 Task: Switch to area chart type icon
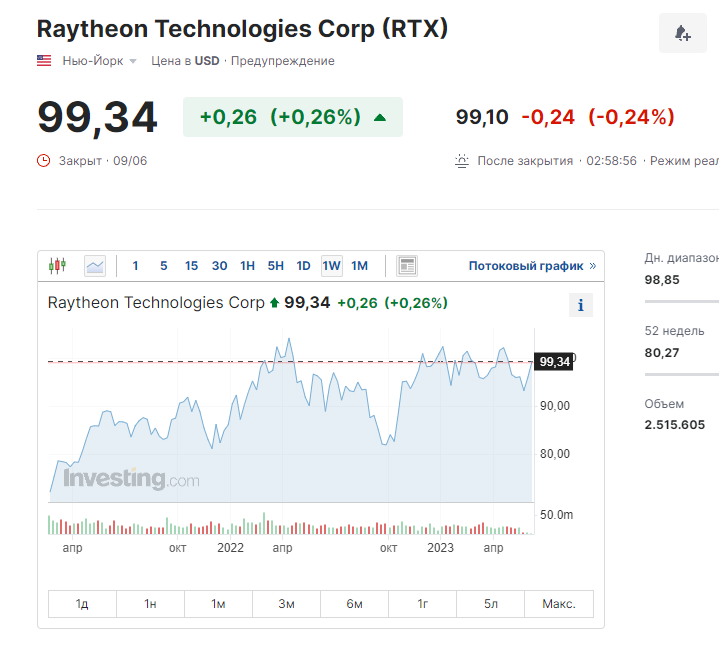(x=95, y=266)
